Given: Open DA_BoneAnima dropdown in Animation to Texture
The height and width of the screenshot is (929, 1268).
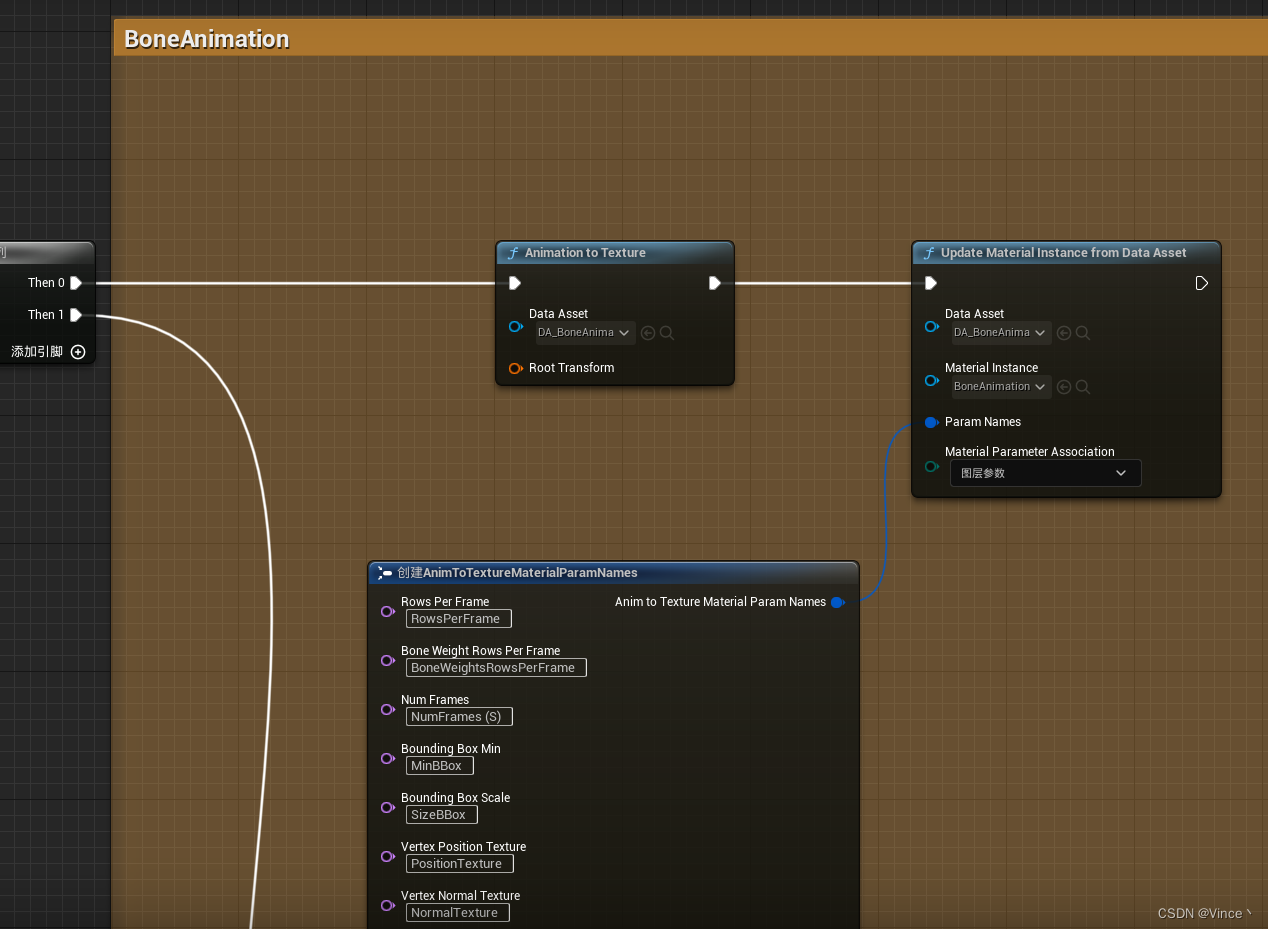Looking at the screenshot, I should click(x=586, y=333).
